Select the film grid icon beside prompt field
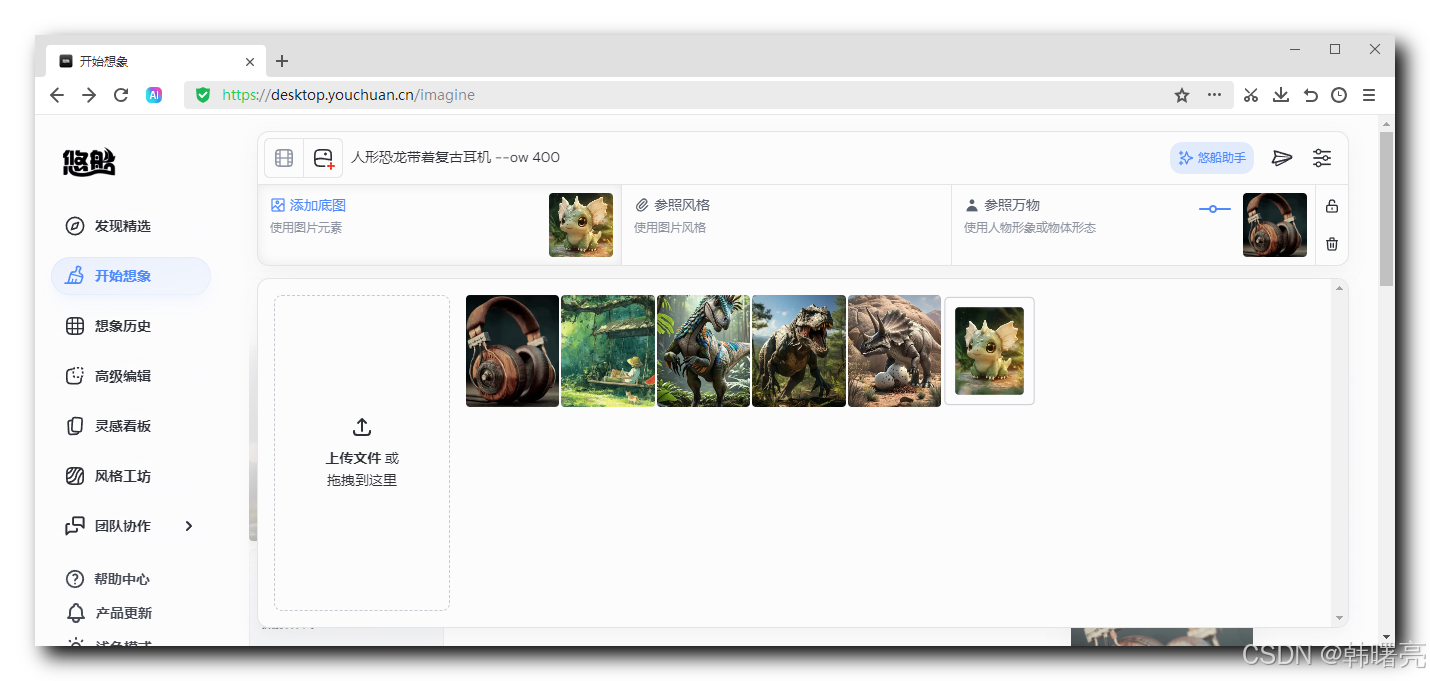Image resolution: width=1430 pixels, height=681 pixels. (x=283, y=157)
